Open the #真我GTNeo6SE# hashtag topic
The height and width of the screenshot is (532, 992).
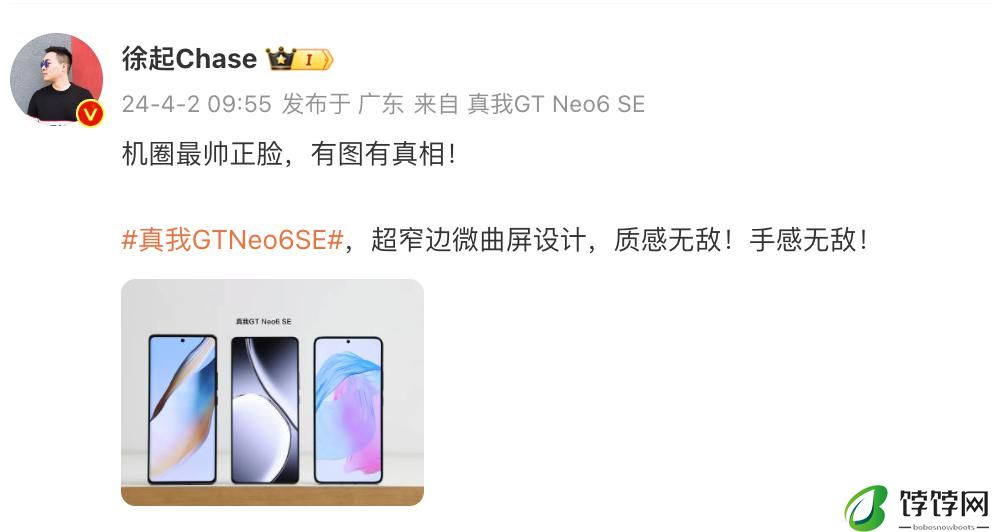(x=232, y=240)
